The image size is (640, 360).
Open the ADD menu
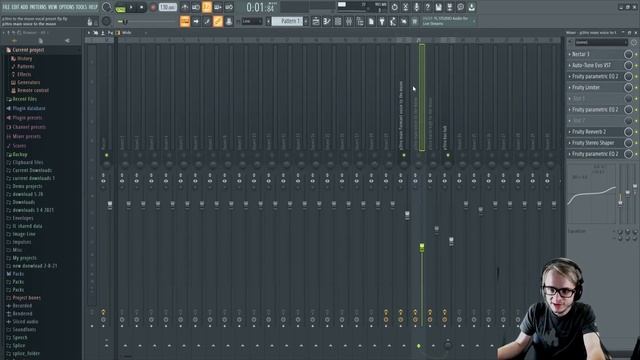(x=24, y=7)
